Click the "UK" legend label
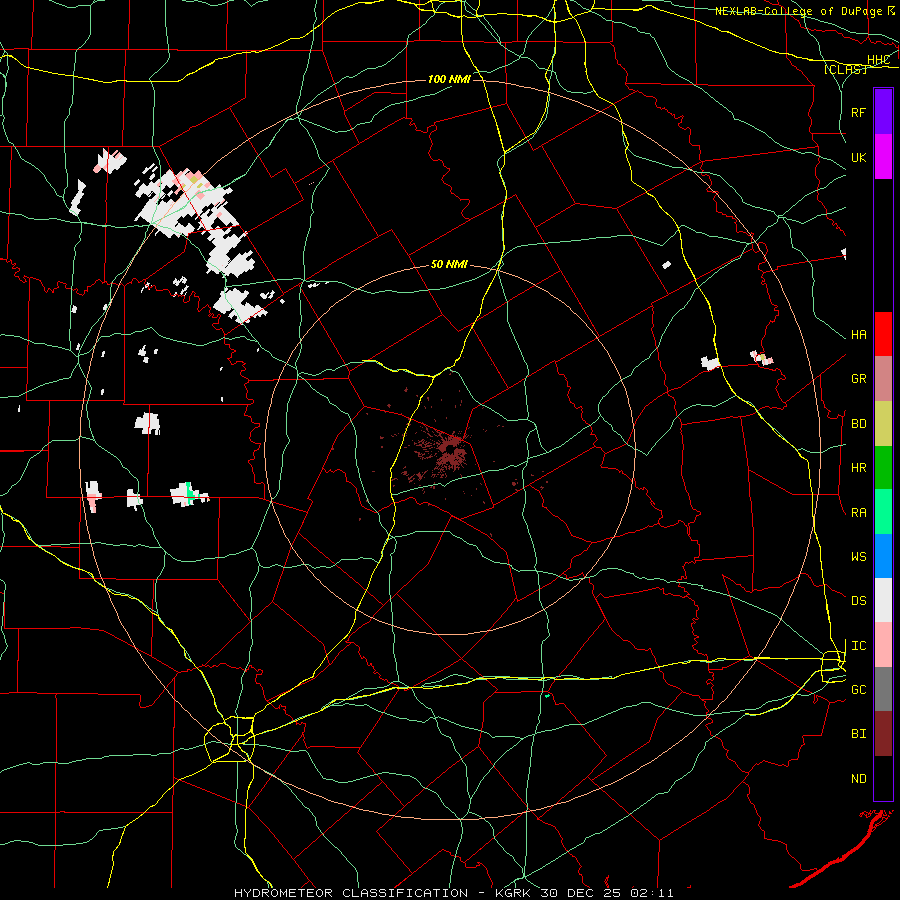This screenshot has width=900, height=900. [x=858, y=158]
